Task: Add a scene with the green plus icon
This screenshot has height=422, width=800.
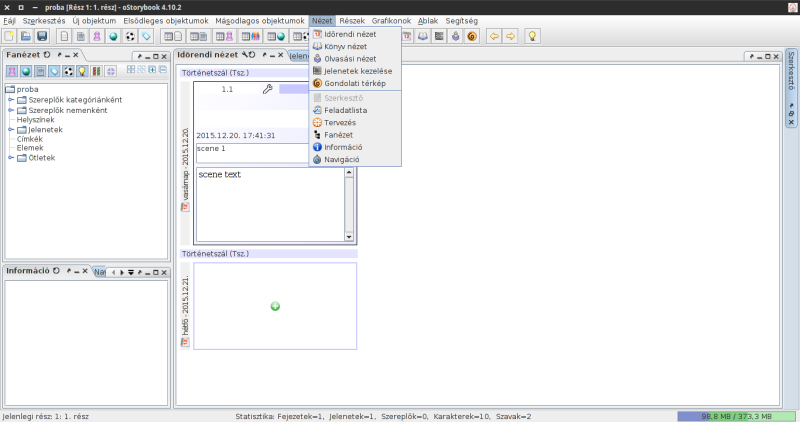Action: [x=275, y=306]
